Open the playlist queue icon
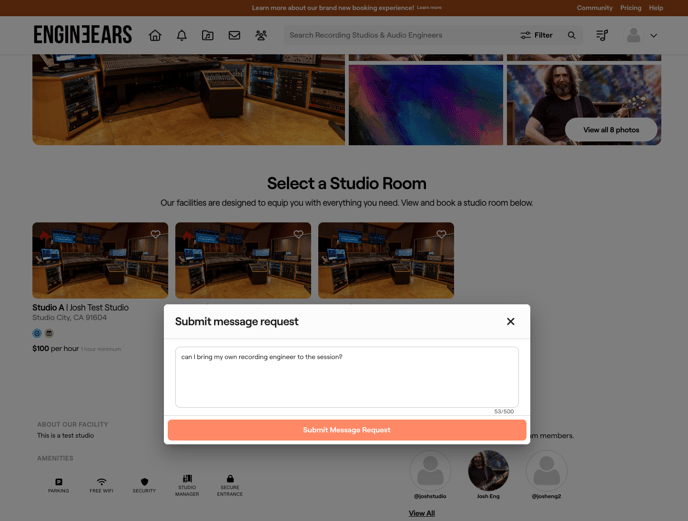 click(x=602, y=35)
